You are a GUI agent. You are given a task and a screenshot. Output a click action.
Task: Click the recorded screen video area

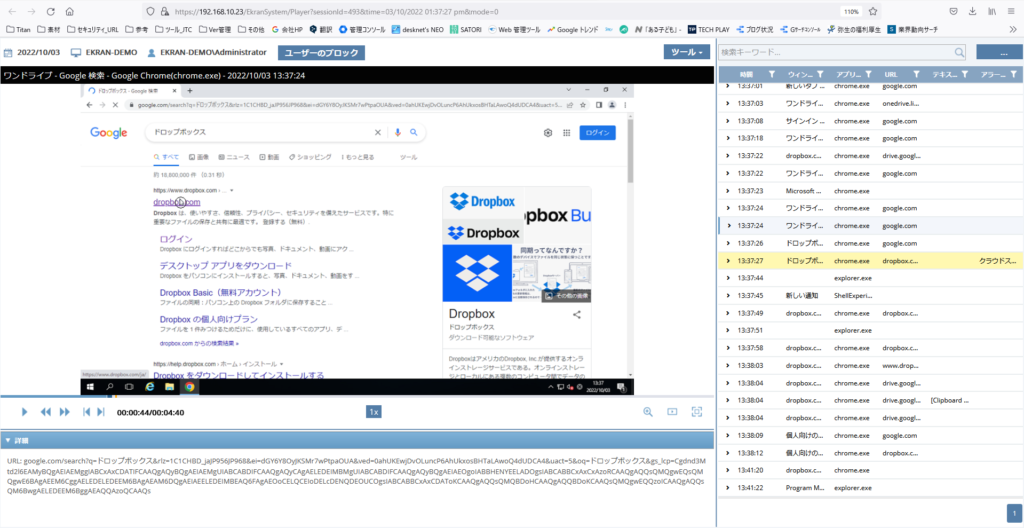click(357, 239)
